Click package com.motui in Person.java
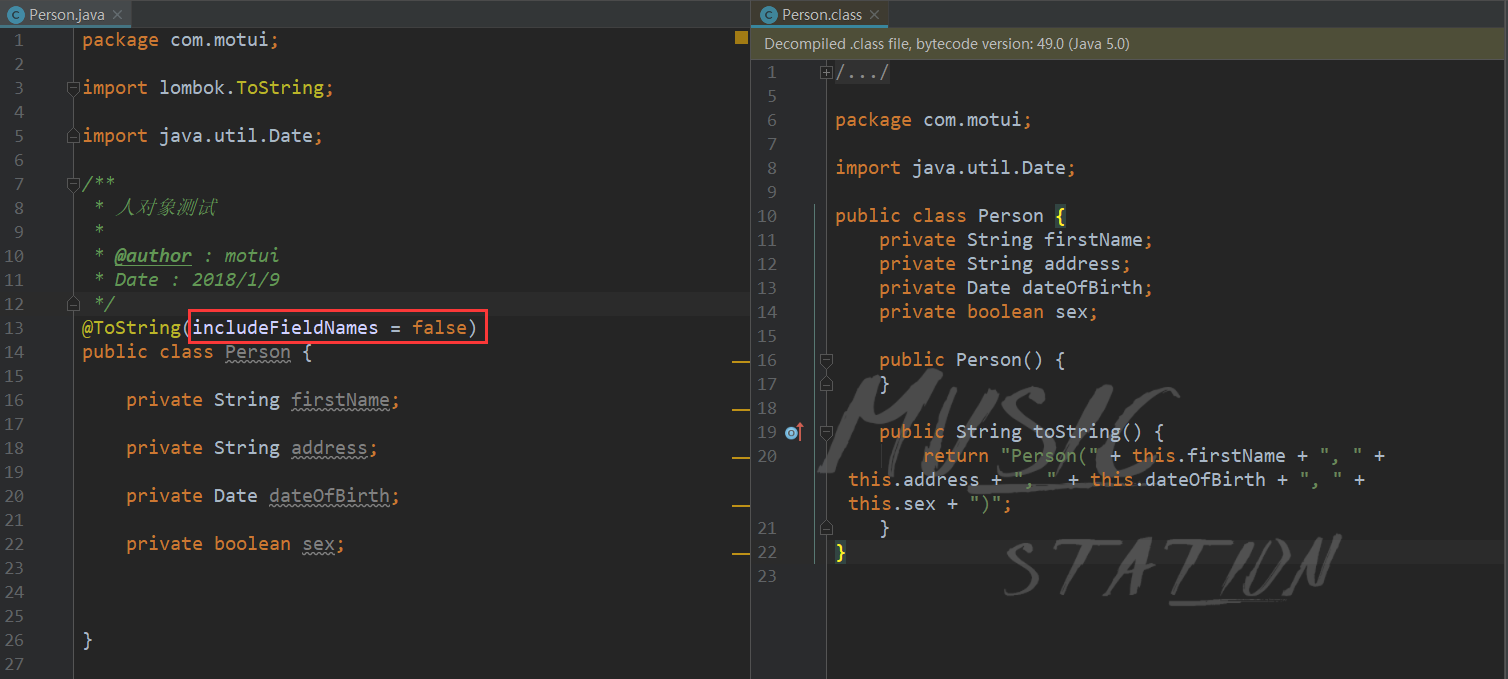Screen dimensions: 1508x679 180,40
